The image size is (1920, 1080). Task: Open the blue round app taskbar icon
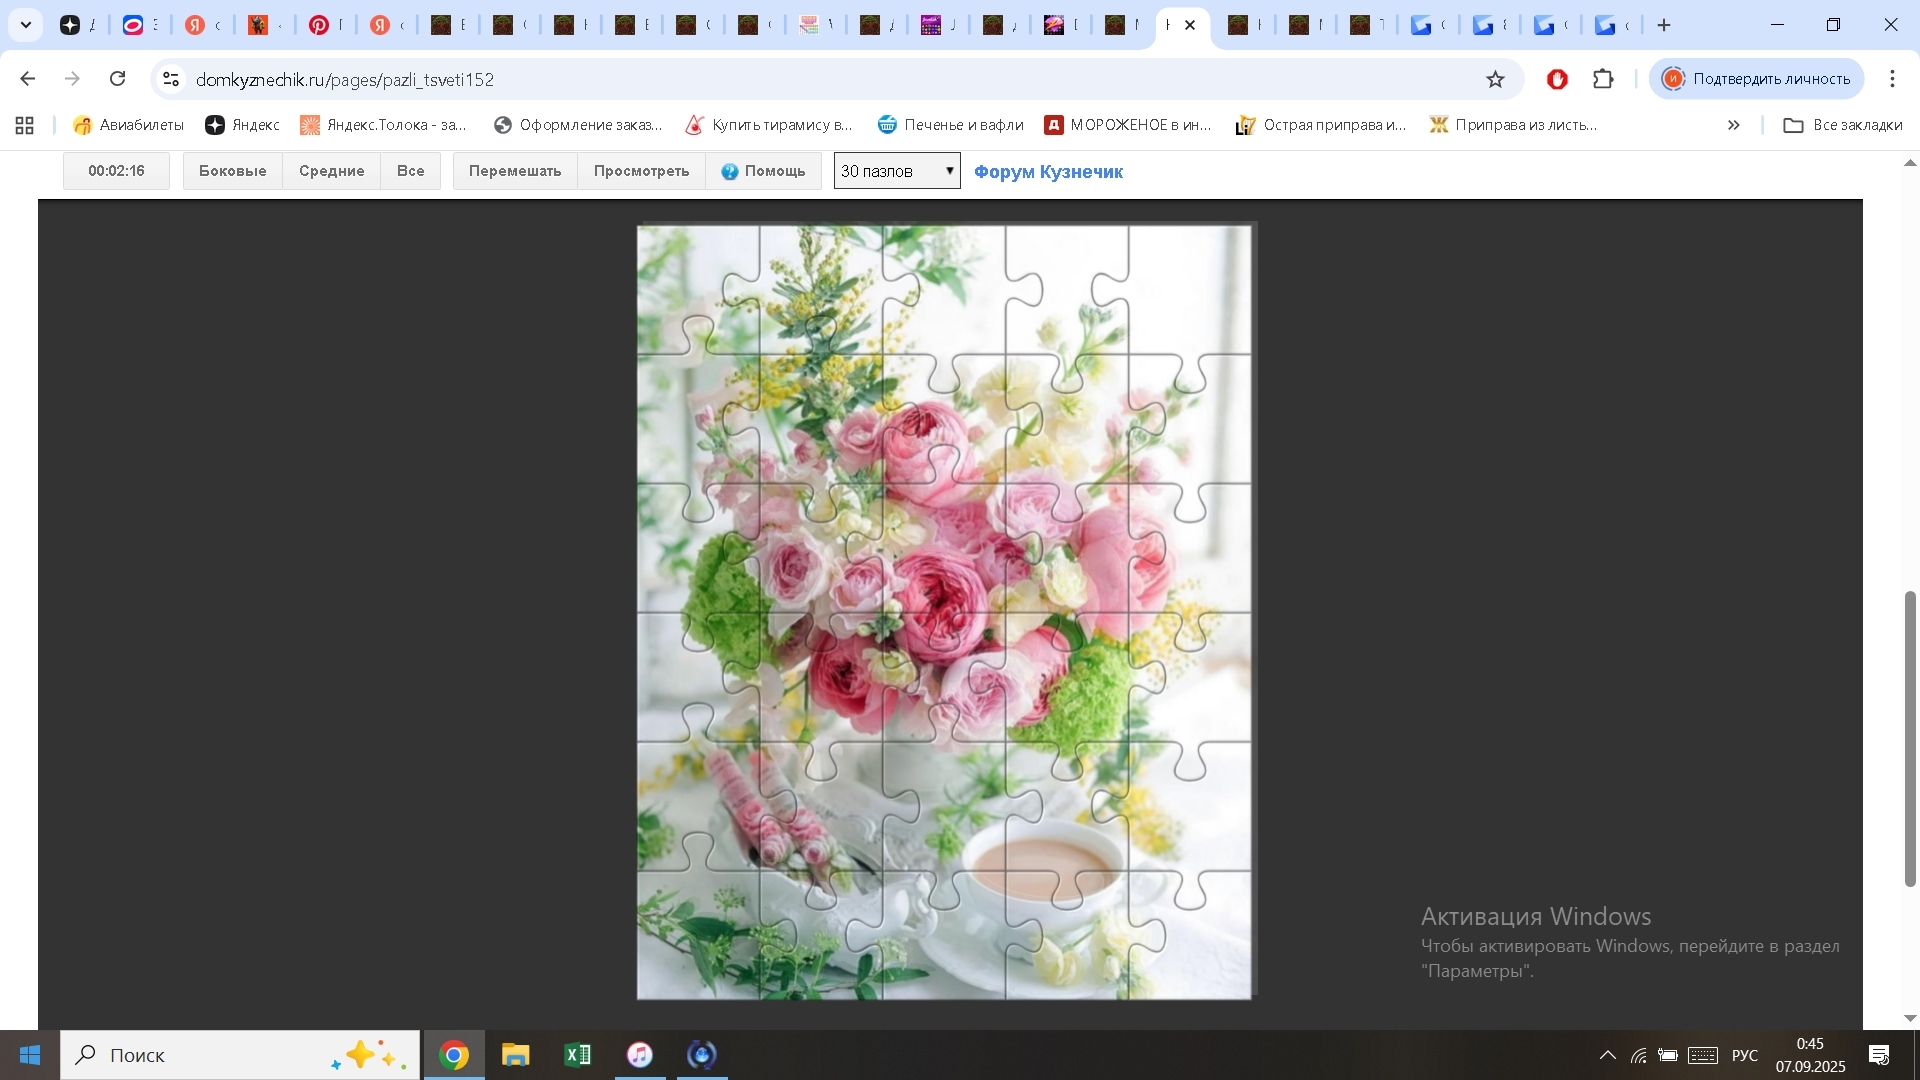(x=702, y=1055)
